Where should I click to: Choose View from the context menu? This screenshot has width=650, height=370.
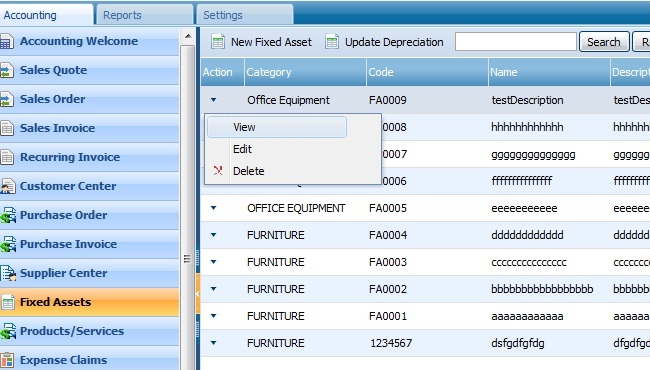point(276,127)
